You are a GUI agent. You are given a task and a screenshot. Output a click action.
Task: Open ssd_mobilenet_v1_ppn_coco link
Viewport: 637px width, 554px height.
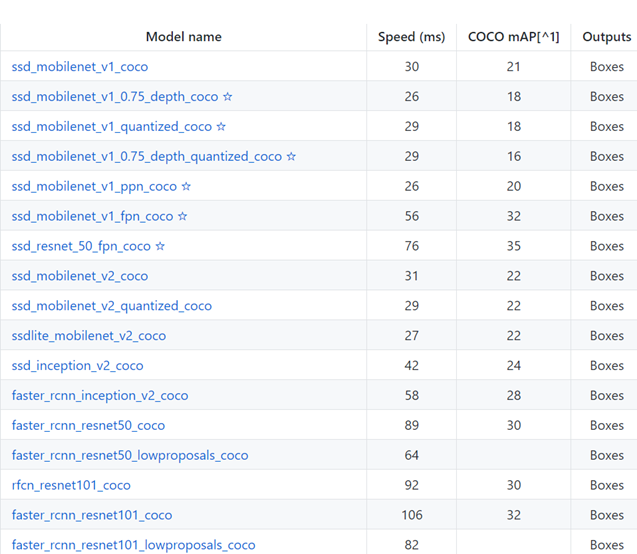pos(94,186)
